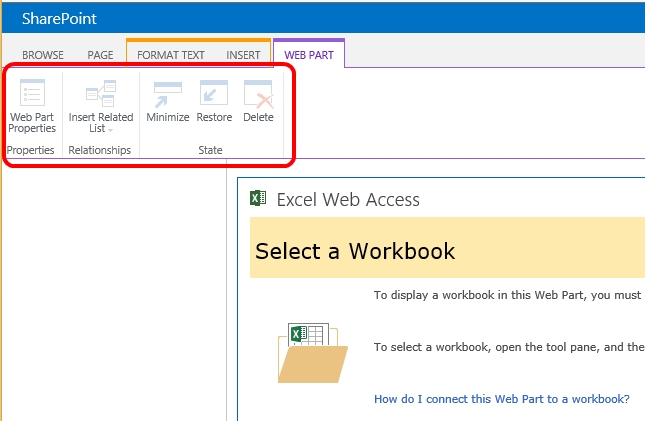
Task: Click the Excel Web Access title text
Action: point(348,200)
